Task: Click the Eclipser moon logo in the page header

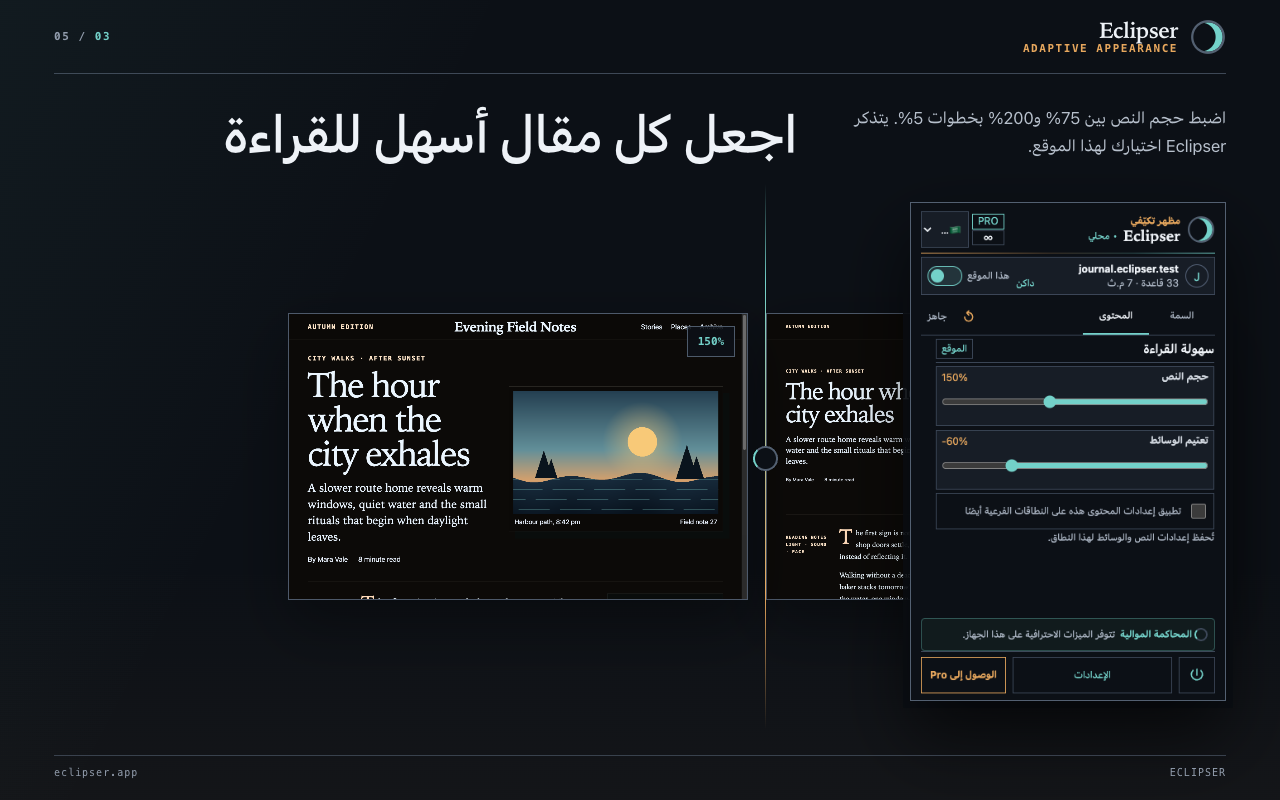Action: pos(1208,37)
